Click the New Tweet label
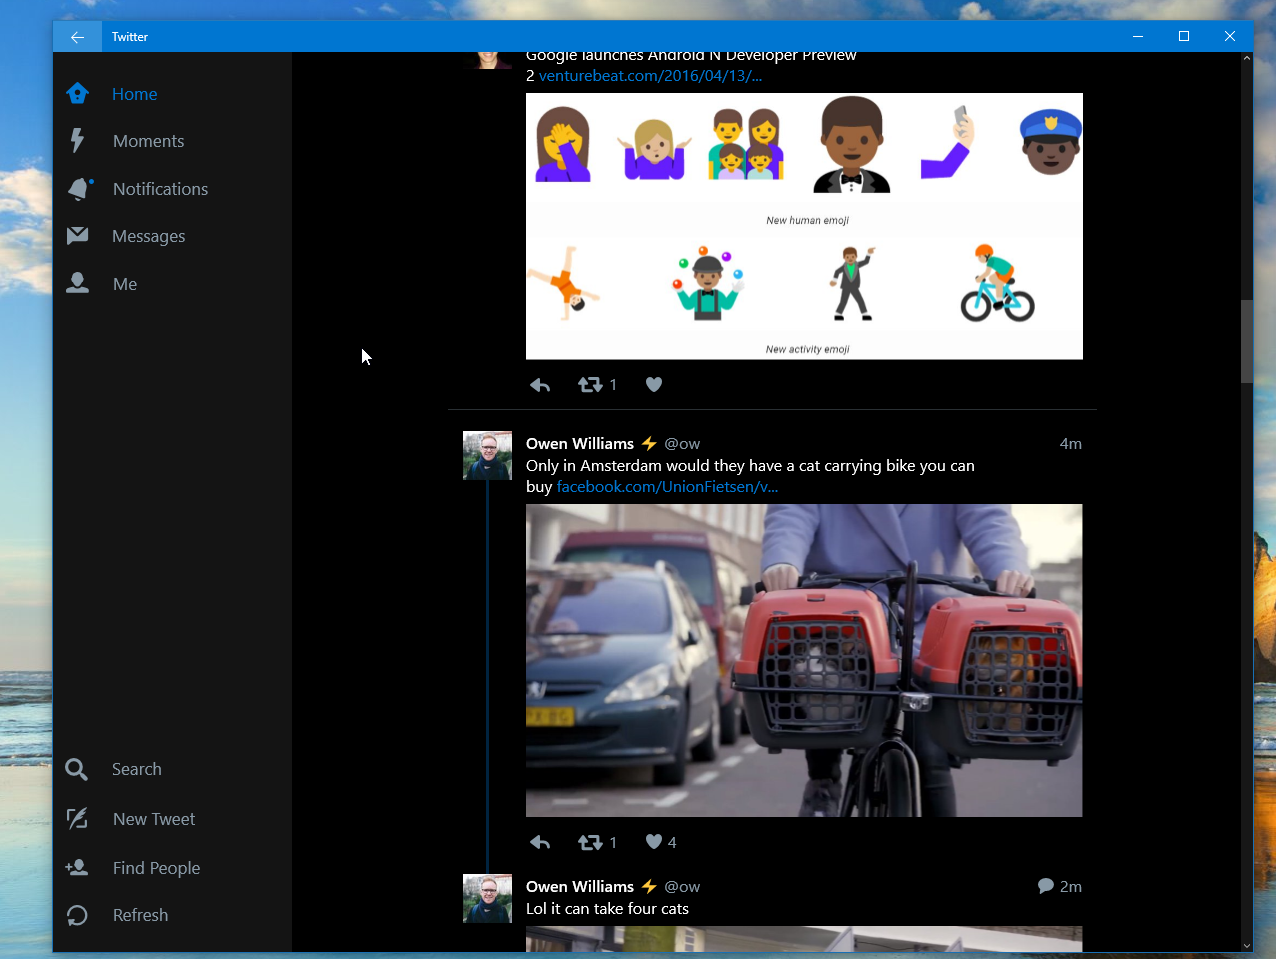The image size is (1276, 959). pyautogui.click(x=154, y=819)
